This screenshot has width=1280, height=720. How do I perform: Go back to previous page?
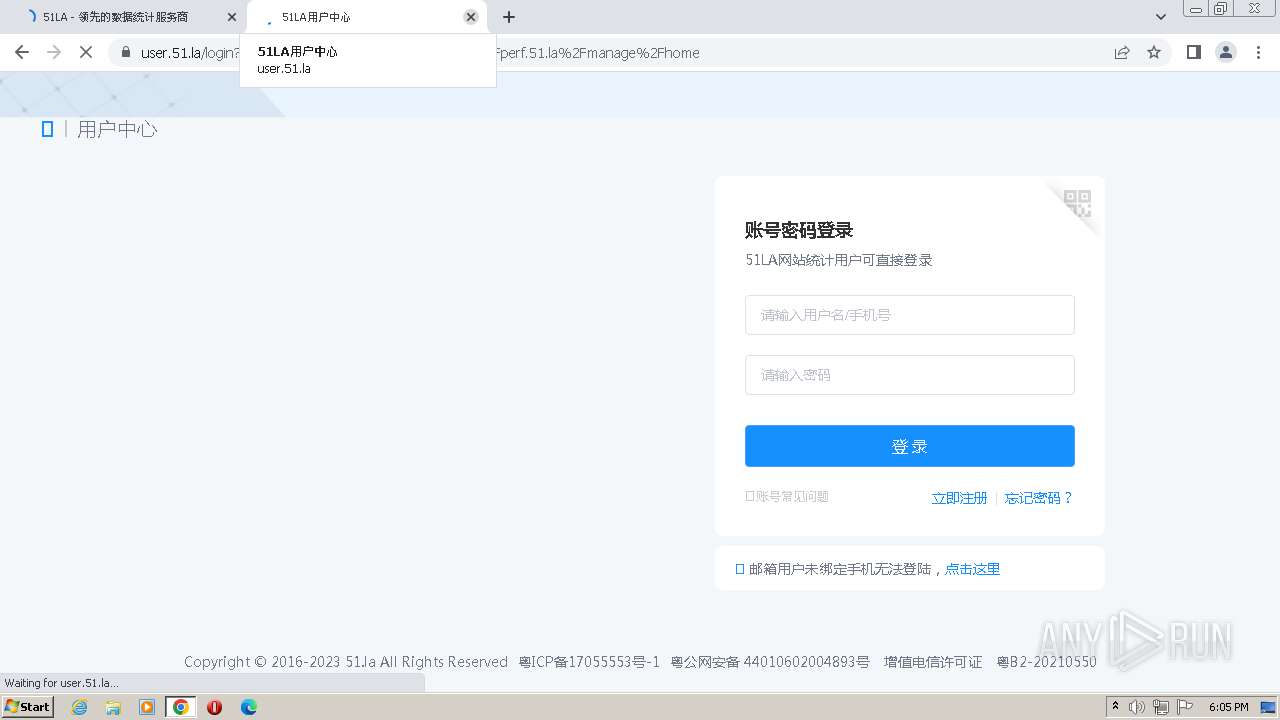click(22, 52)
